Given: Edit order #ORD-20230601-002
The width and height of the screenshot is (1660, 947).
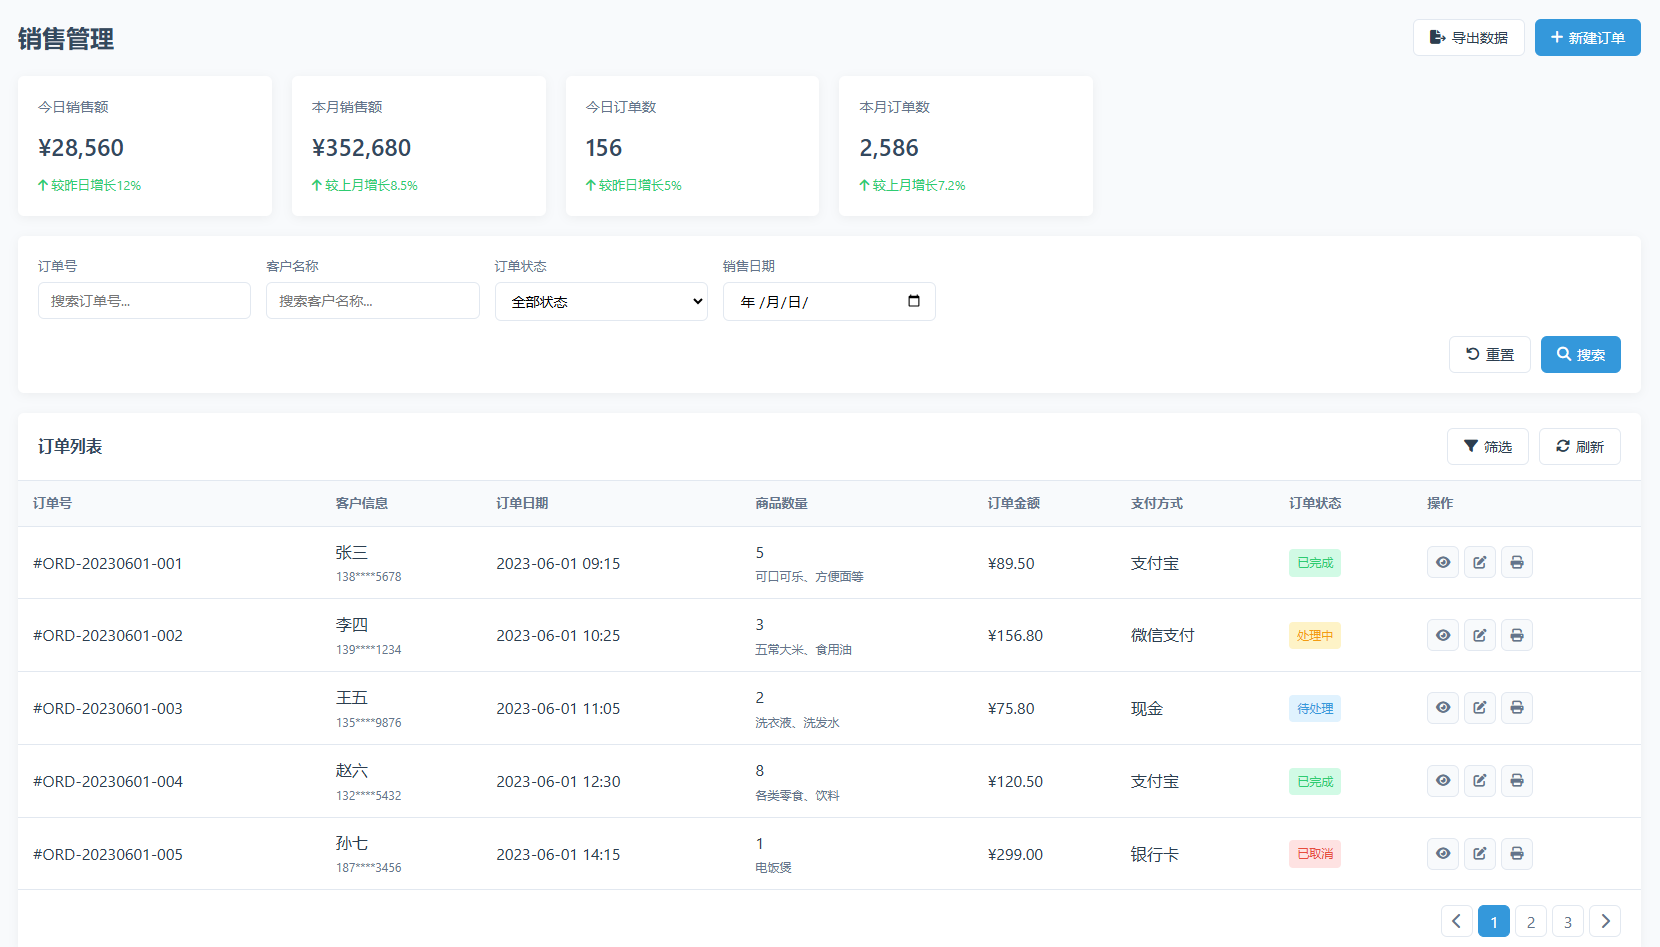Looking at the screenshot, I should [x=1479, y=635].
